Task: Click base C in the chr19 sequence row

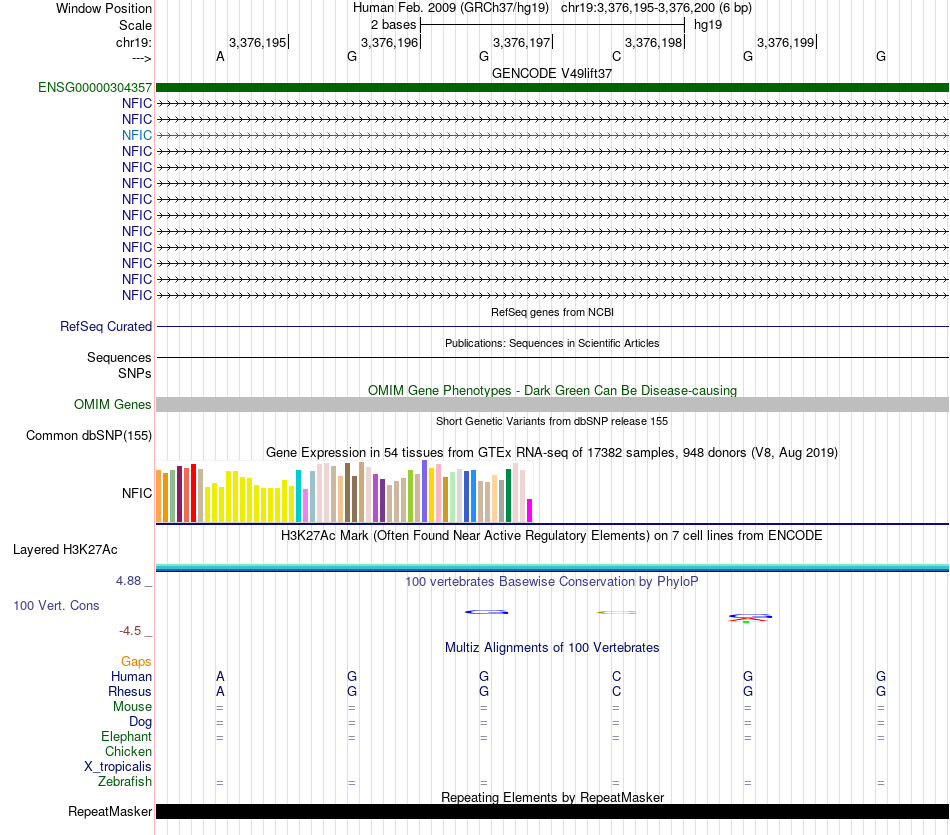Action: pyautogui.click(x=616, y=56)
